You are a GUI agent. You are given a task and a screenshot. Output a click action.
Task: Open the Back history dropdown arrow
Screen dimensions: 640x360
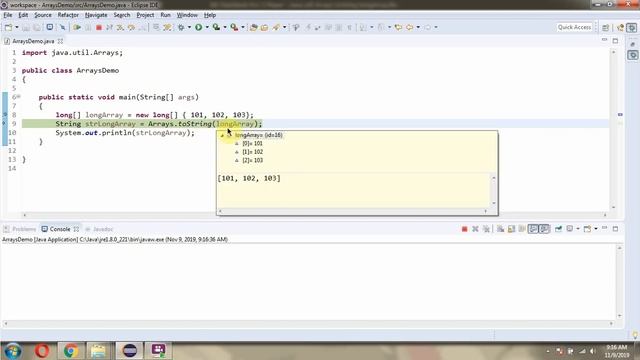click(418, 27)
